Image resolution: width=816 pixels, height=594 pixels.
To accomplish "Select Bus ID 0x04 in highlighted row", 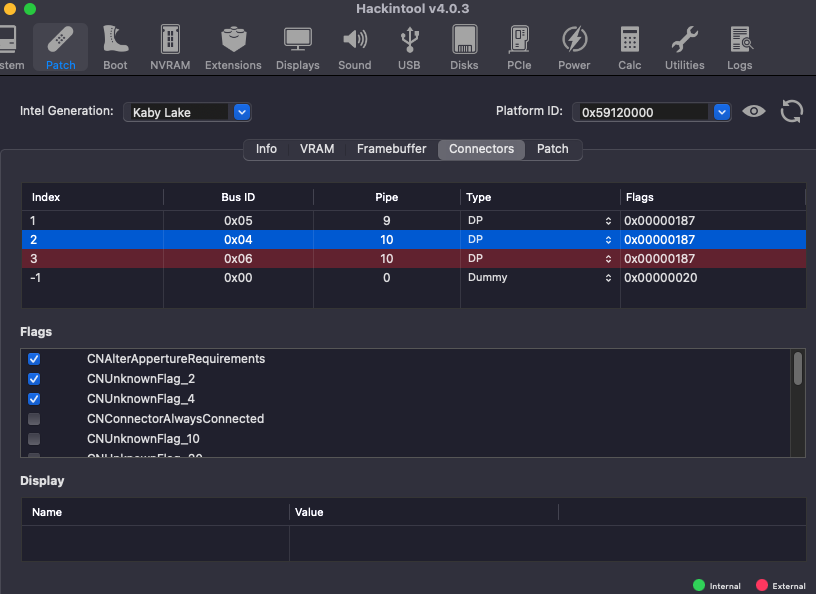I will click(238, 239).
